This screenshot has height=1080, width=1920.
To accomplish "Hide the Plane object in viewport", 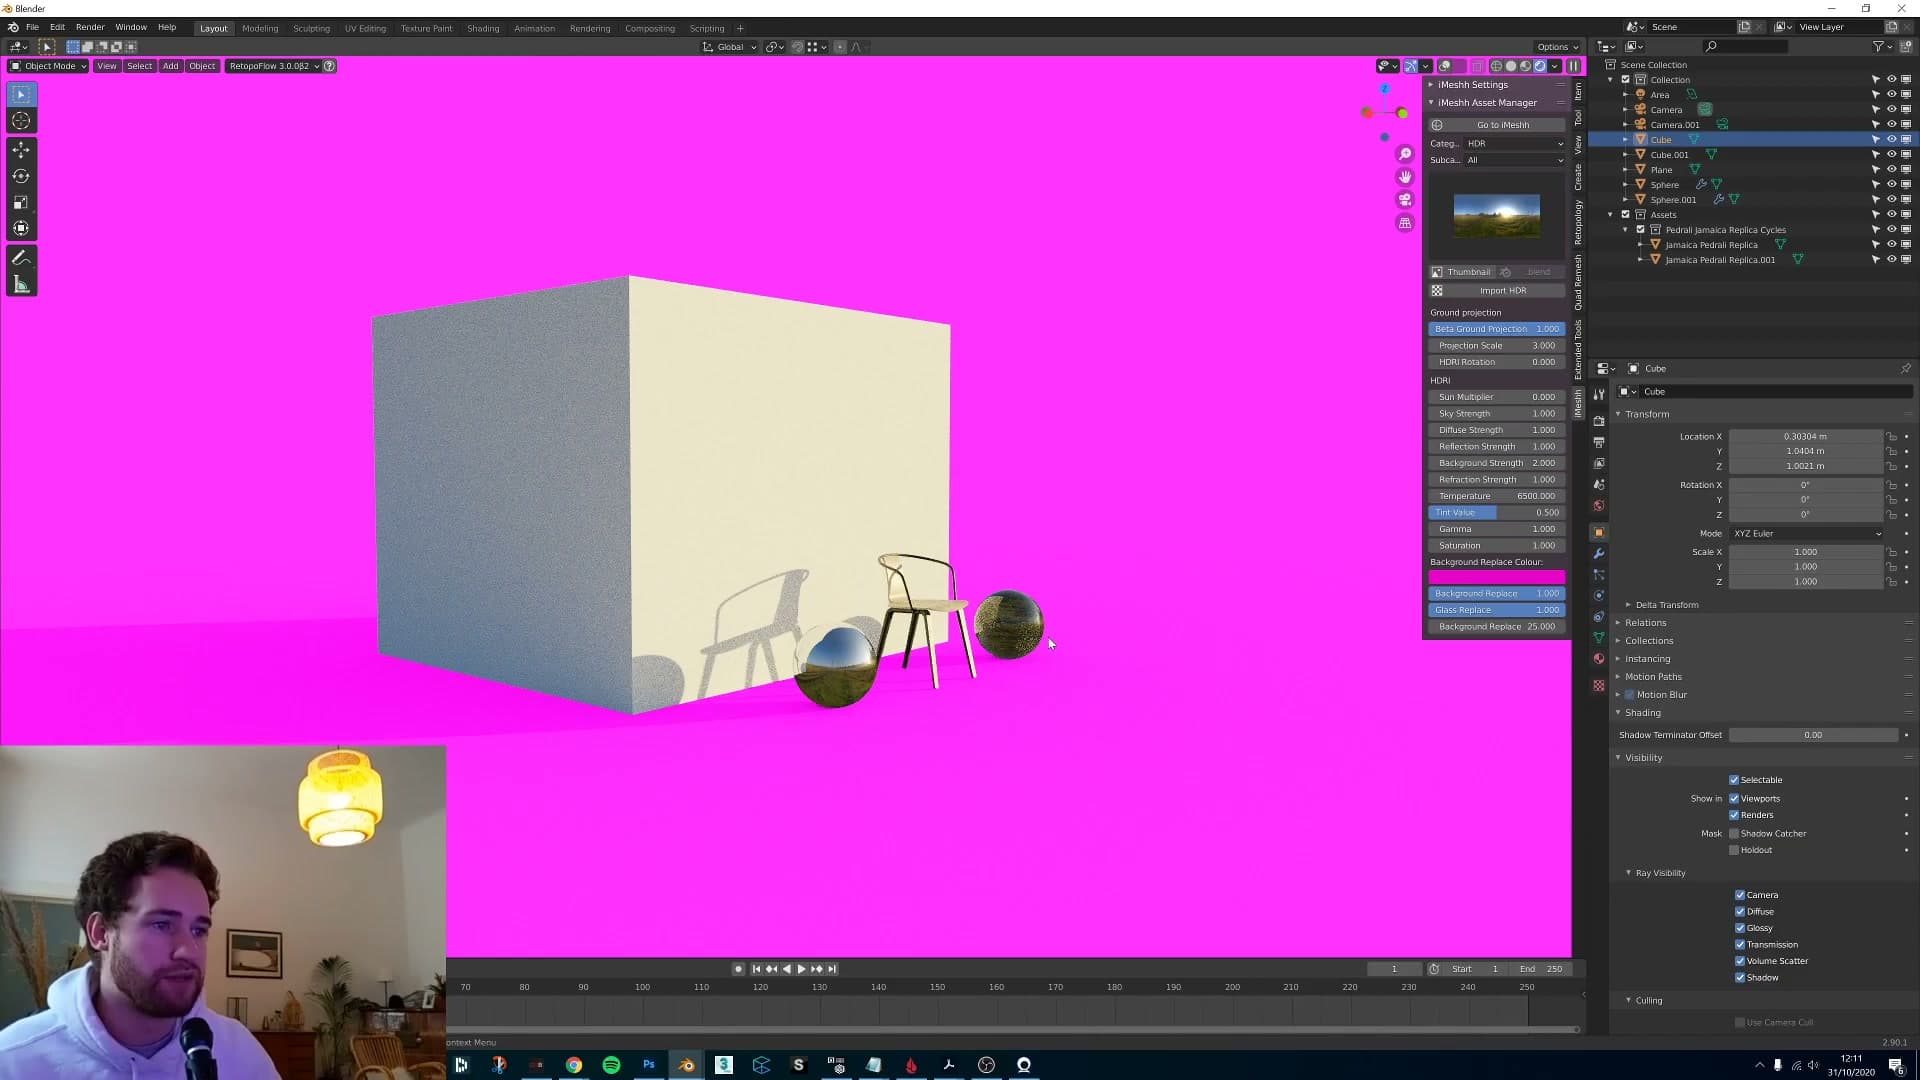I will [x=1891, y=170].
